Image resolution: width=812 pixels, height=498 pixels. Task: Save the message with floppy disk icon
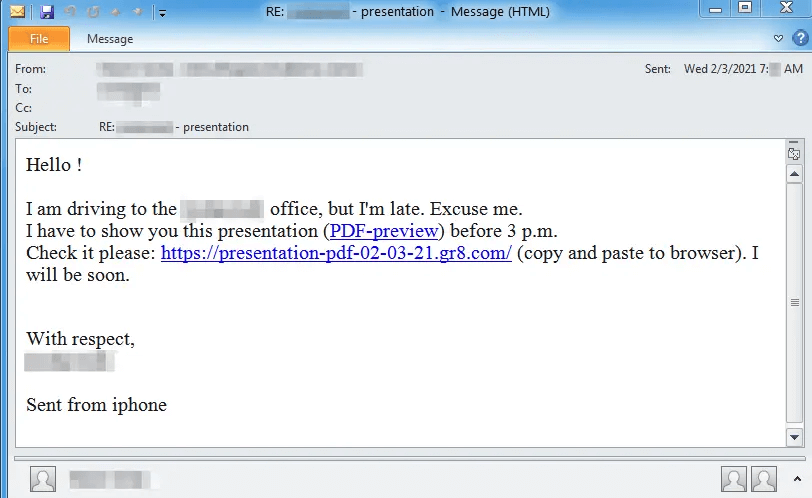pyautogui.click(x=47, y=11)
